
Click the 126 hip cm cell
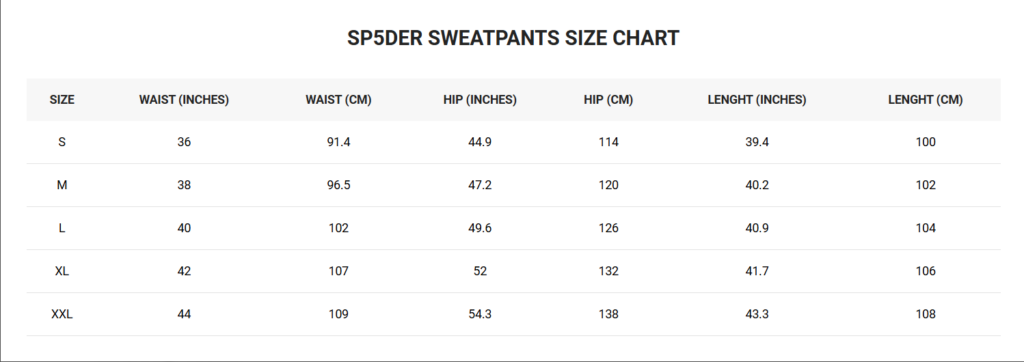pyautogui.click(x=609, y=228)
